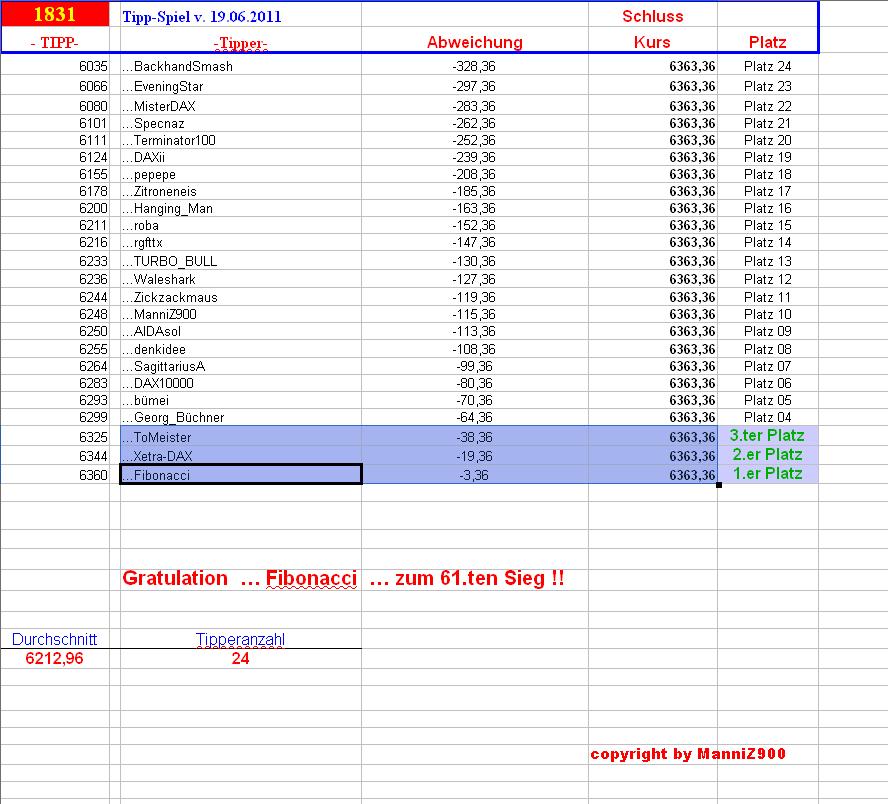Select the deviation value -3,36
The image size is (888, 804).
click(x=474, y=475)
